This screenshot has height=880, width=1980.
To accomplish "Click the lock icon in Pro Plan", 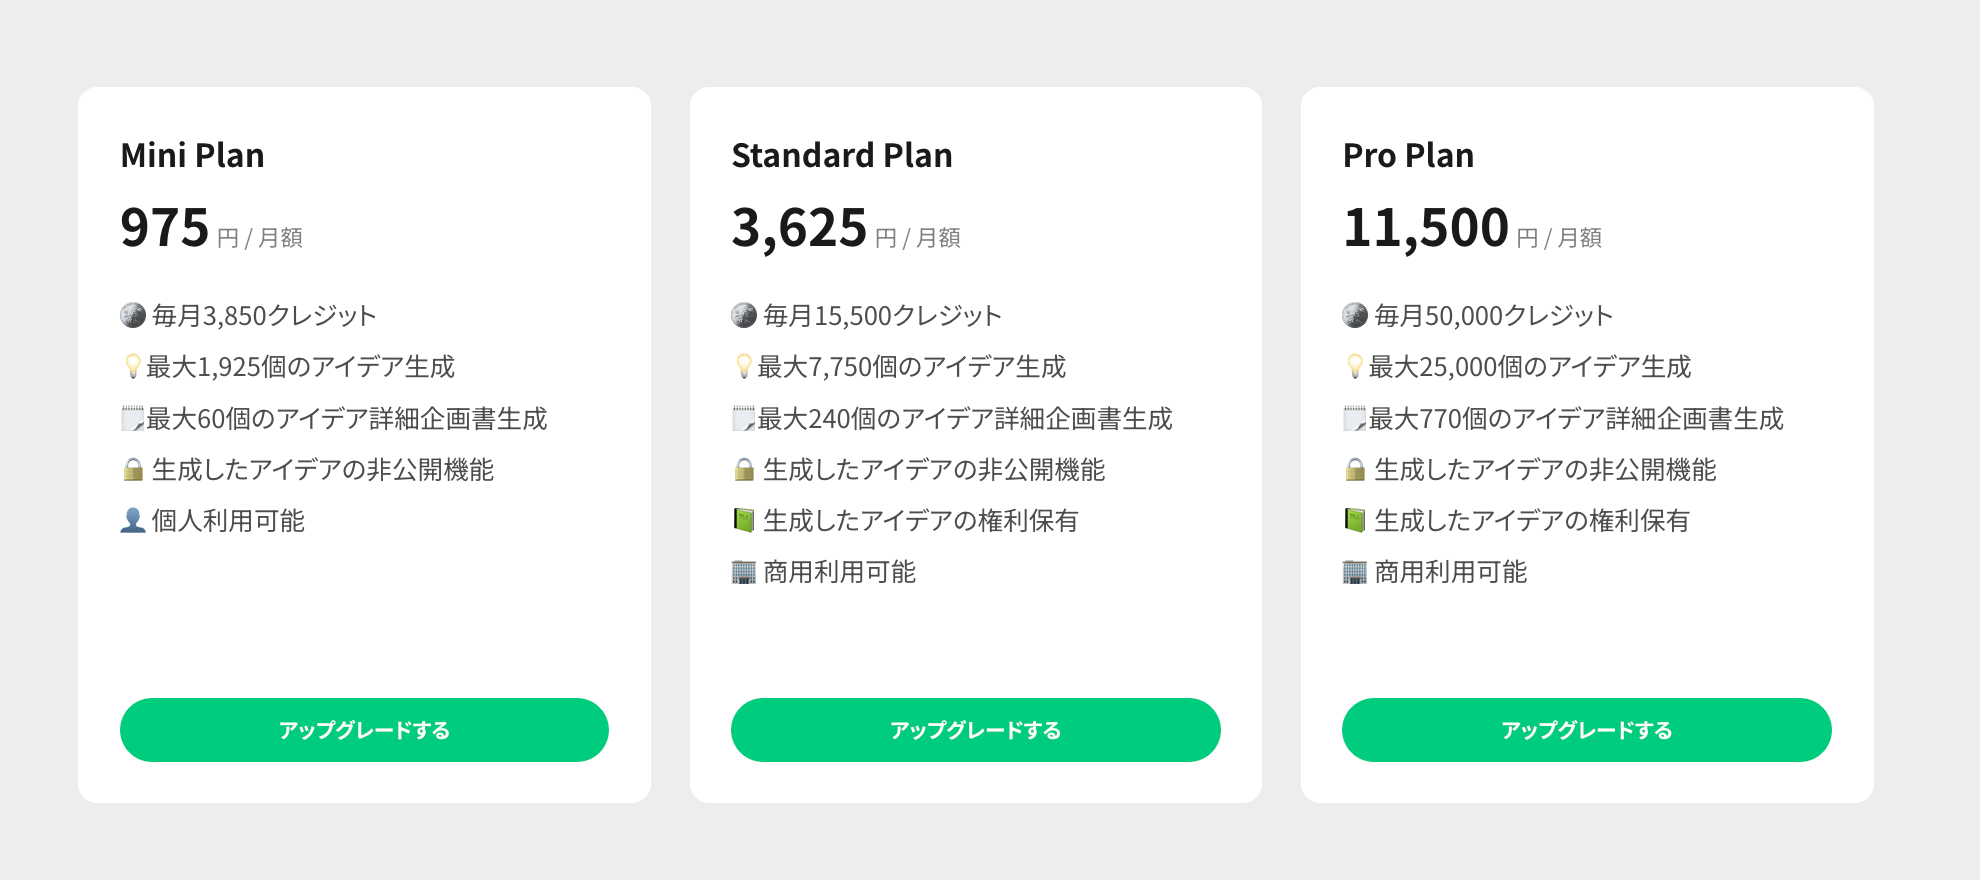I will point(1355,470).
